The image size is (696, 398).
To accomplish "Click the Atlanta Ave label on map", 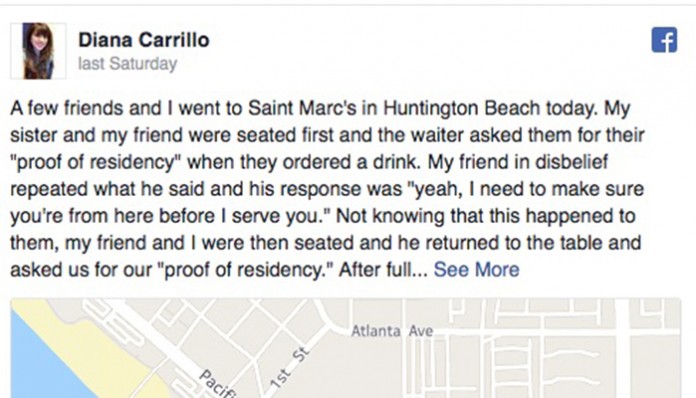I will coord(392,331).
